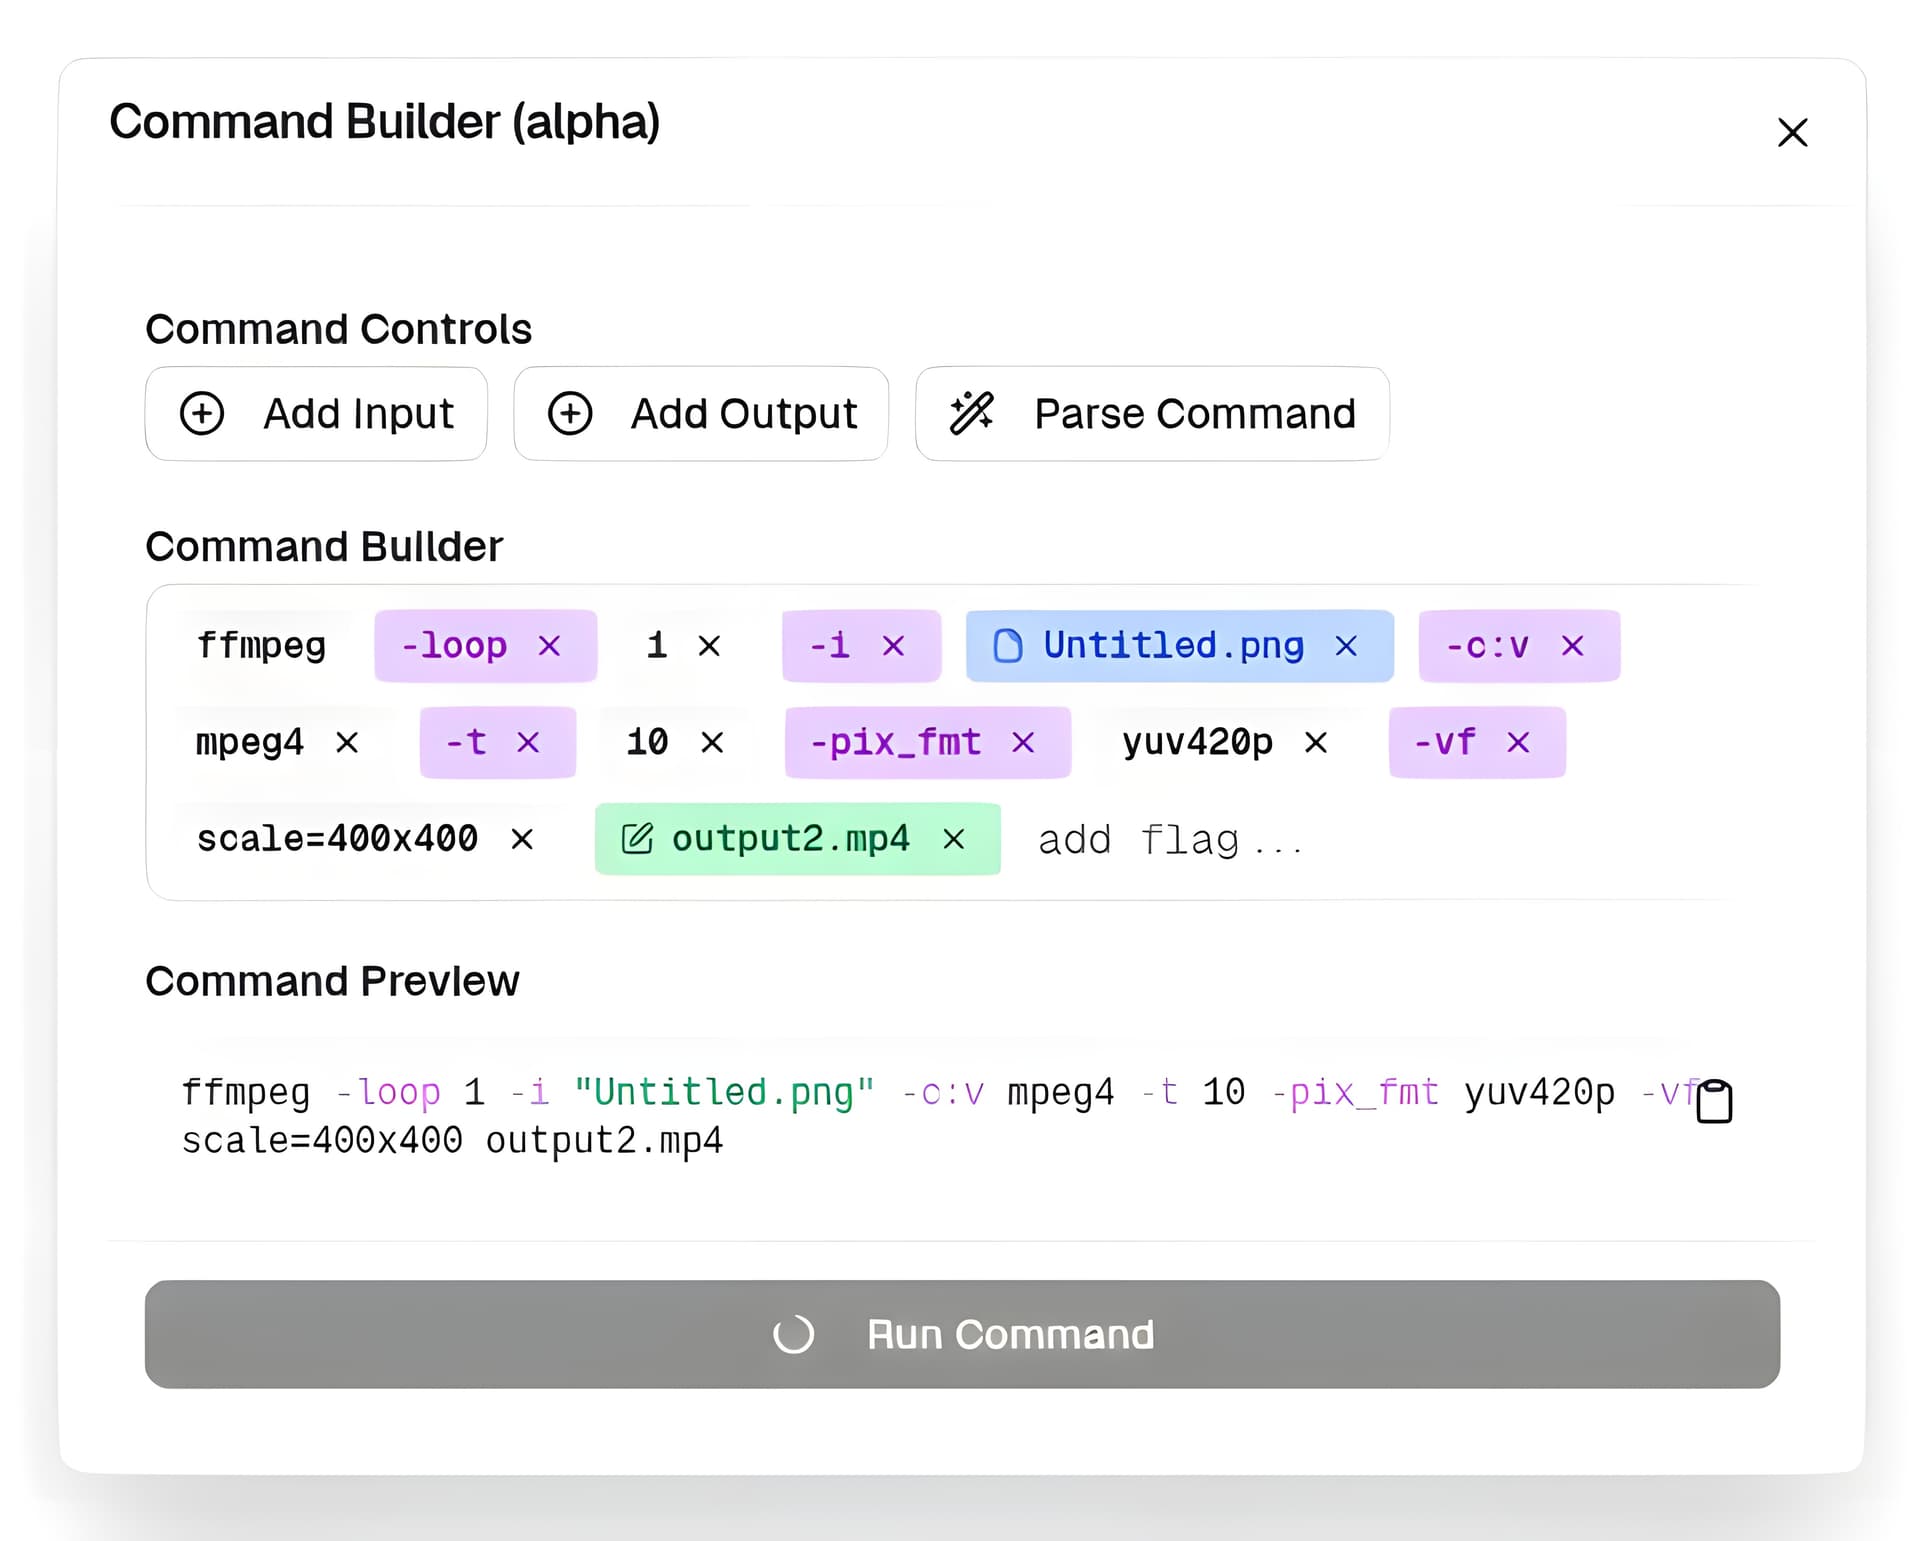Click the plus circle icon in Add Output
The height and width of the screenshot is (1541, 1920).
point(570,413)
